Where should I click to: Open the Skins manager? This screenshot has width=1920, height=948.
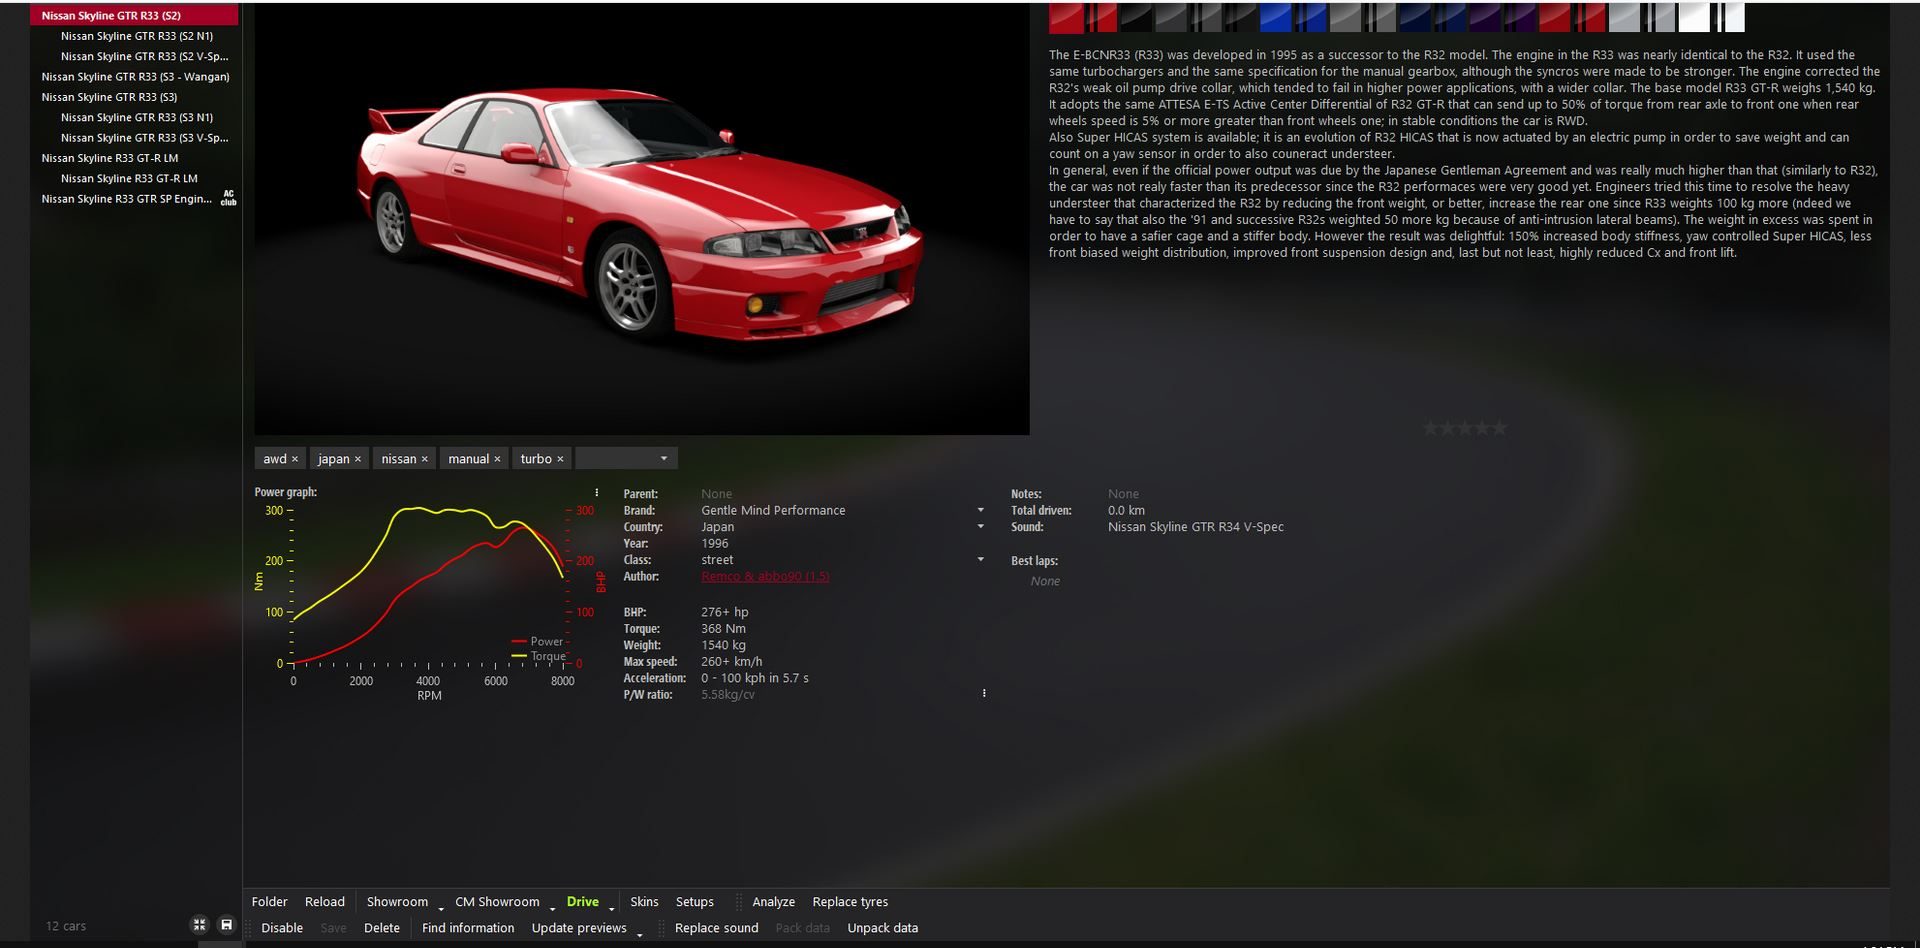click(x=644, y=902)
